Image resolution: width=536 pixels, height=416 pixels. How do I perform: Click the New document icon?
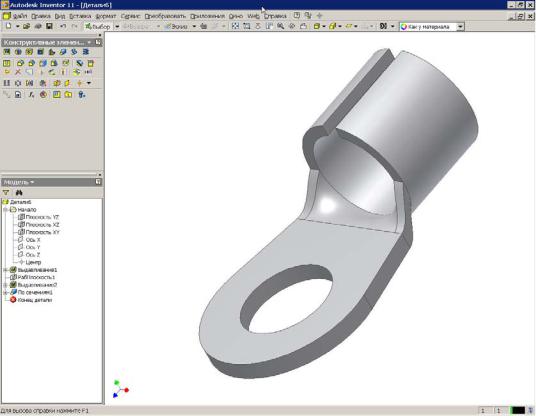(x=8, y=26)
